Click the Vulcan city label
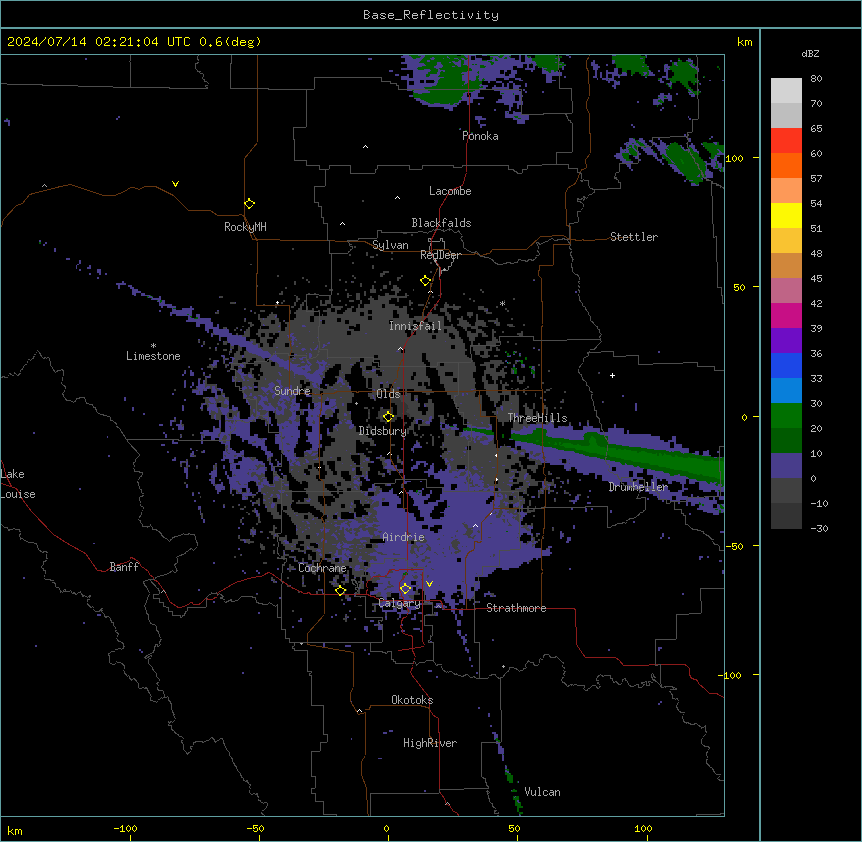This screenshot has width=862, height=842. [542, 792]
